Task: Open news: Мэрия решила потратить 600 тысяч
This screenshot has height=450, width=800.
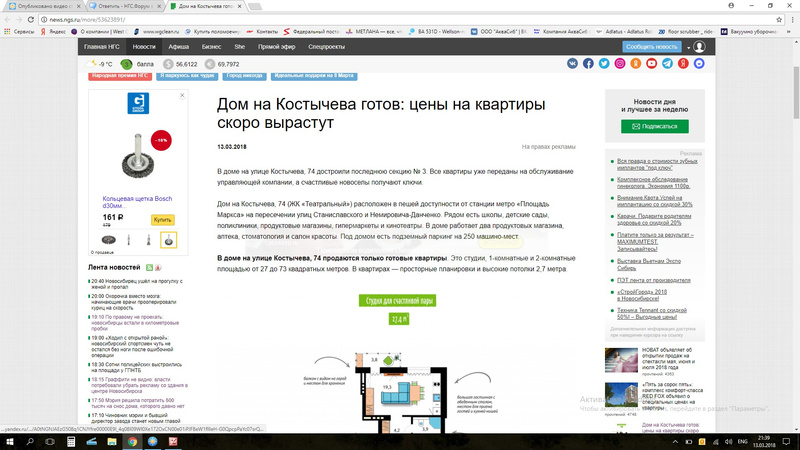Action: coord(137,403)
